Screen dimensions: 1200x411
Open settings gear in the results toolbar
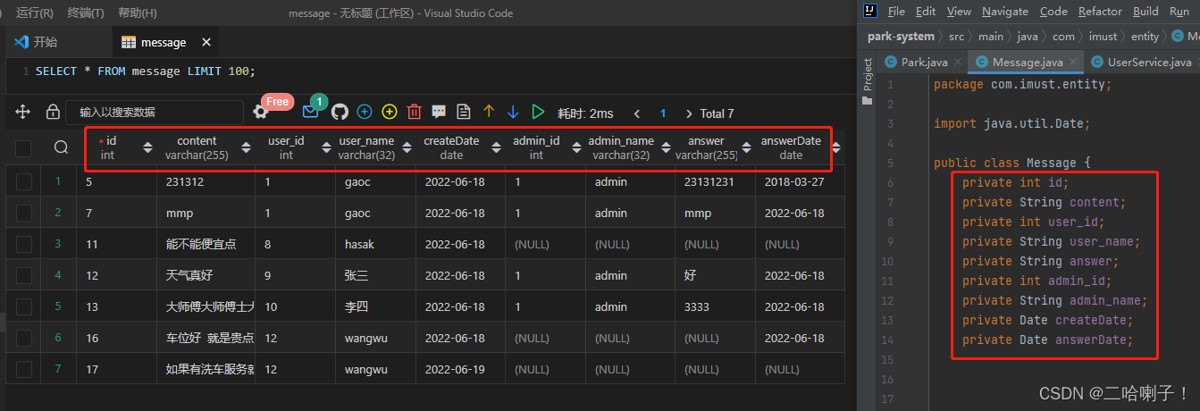coord(261,113)
